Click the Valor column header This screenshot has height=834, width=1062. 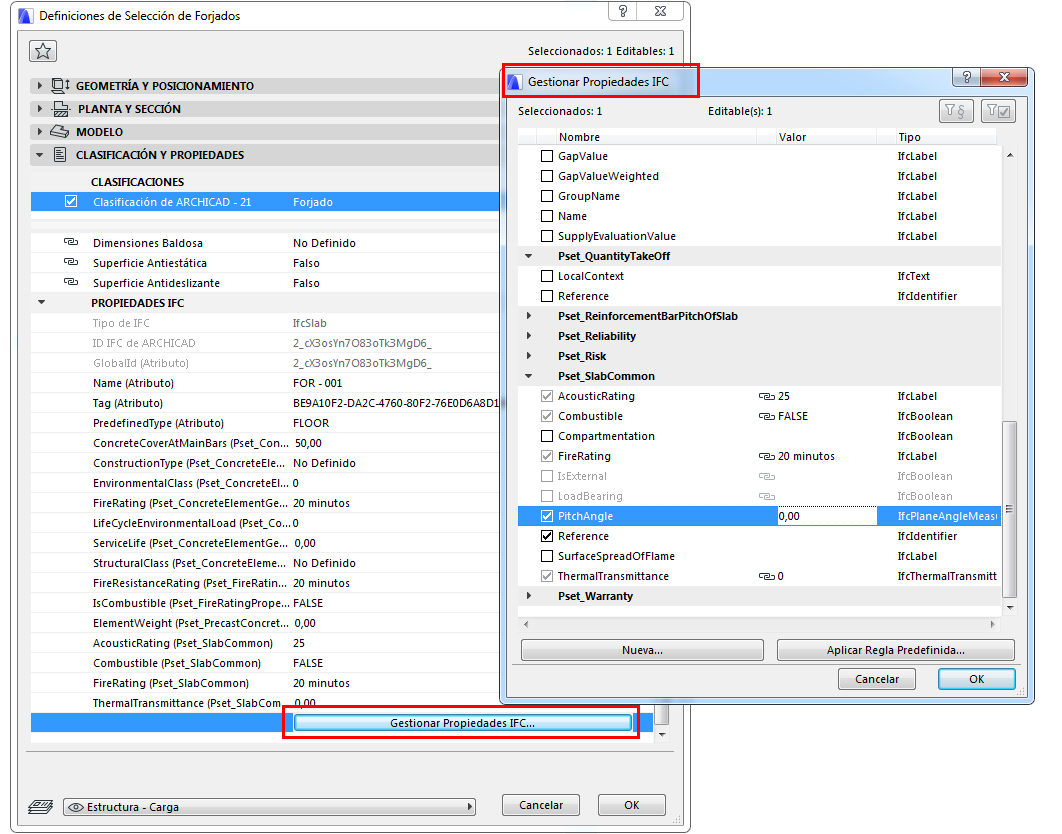(826, 137)
